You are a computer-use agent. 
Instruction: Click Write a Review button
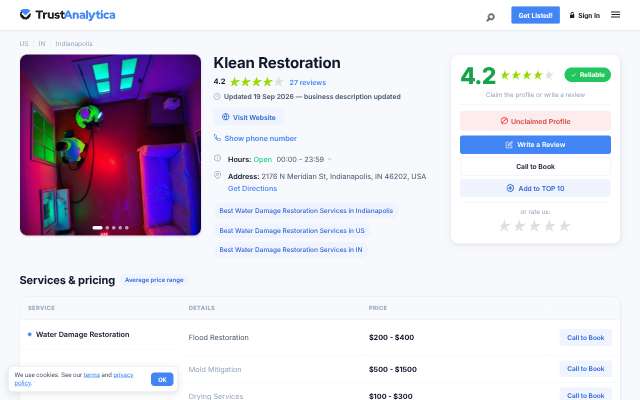535,145
